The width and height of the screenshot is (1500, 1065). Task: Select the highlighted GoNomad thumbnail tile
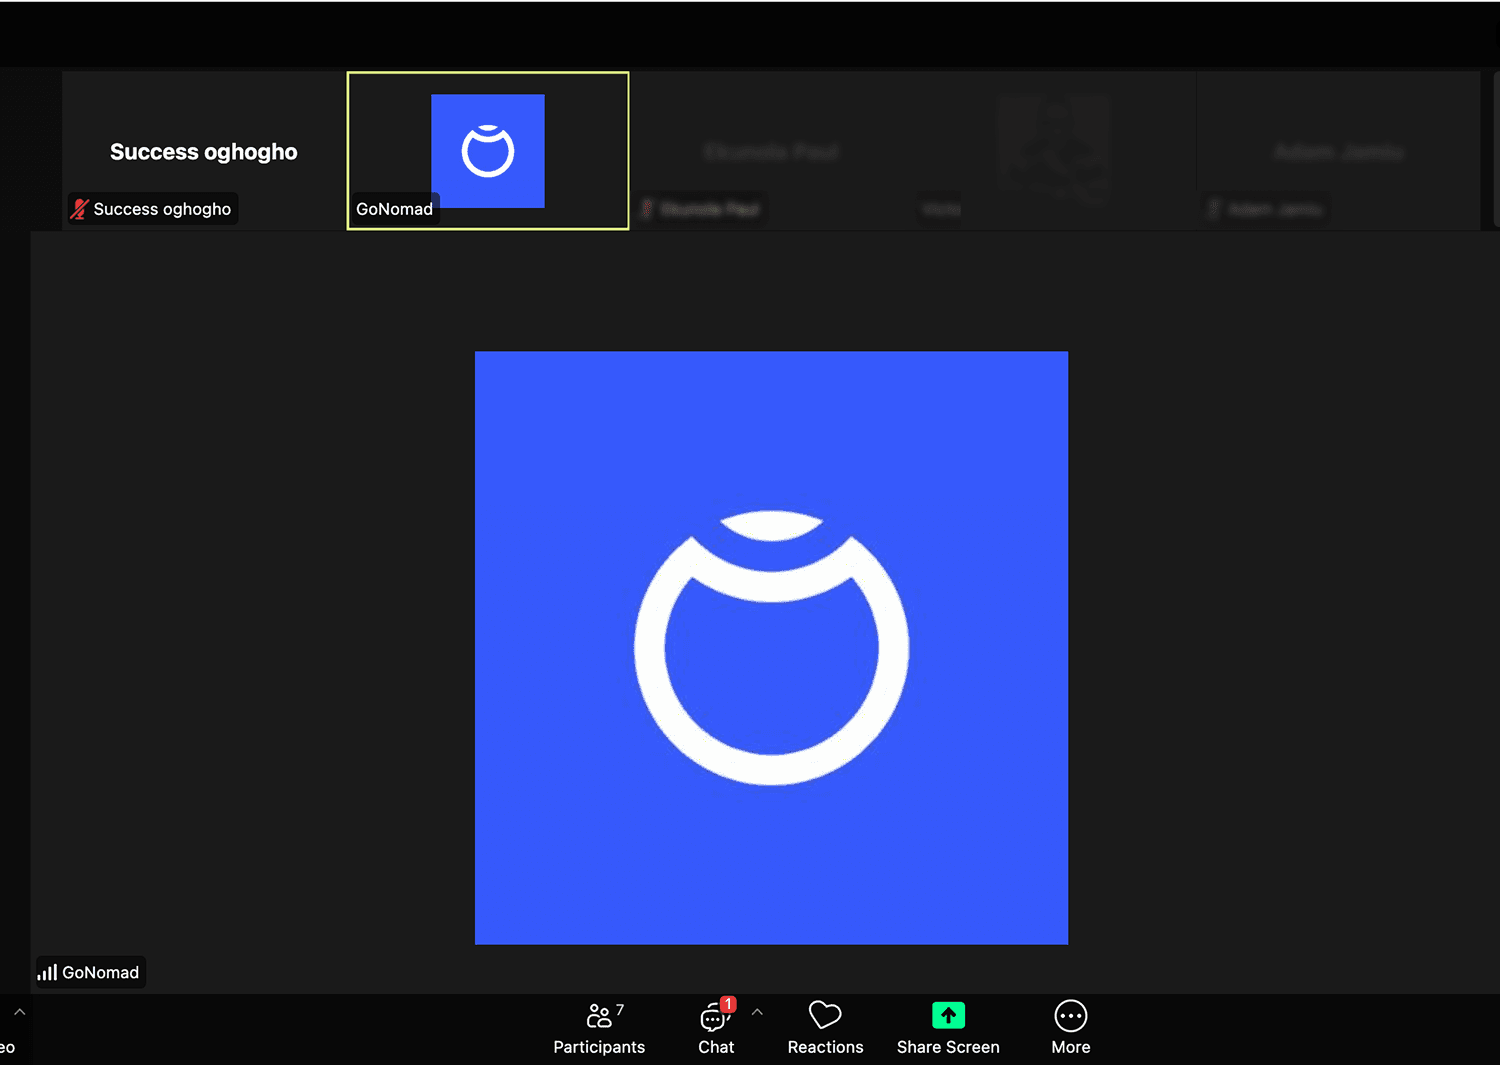[x=488, y=151]
